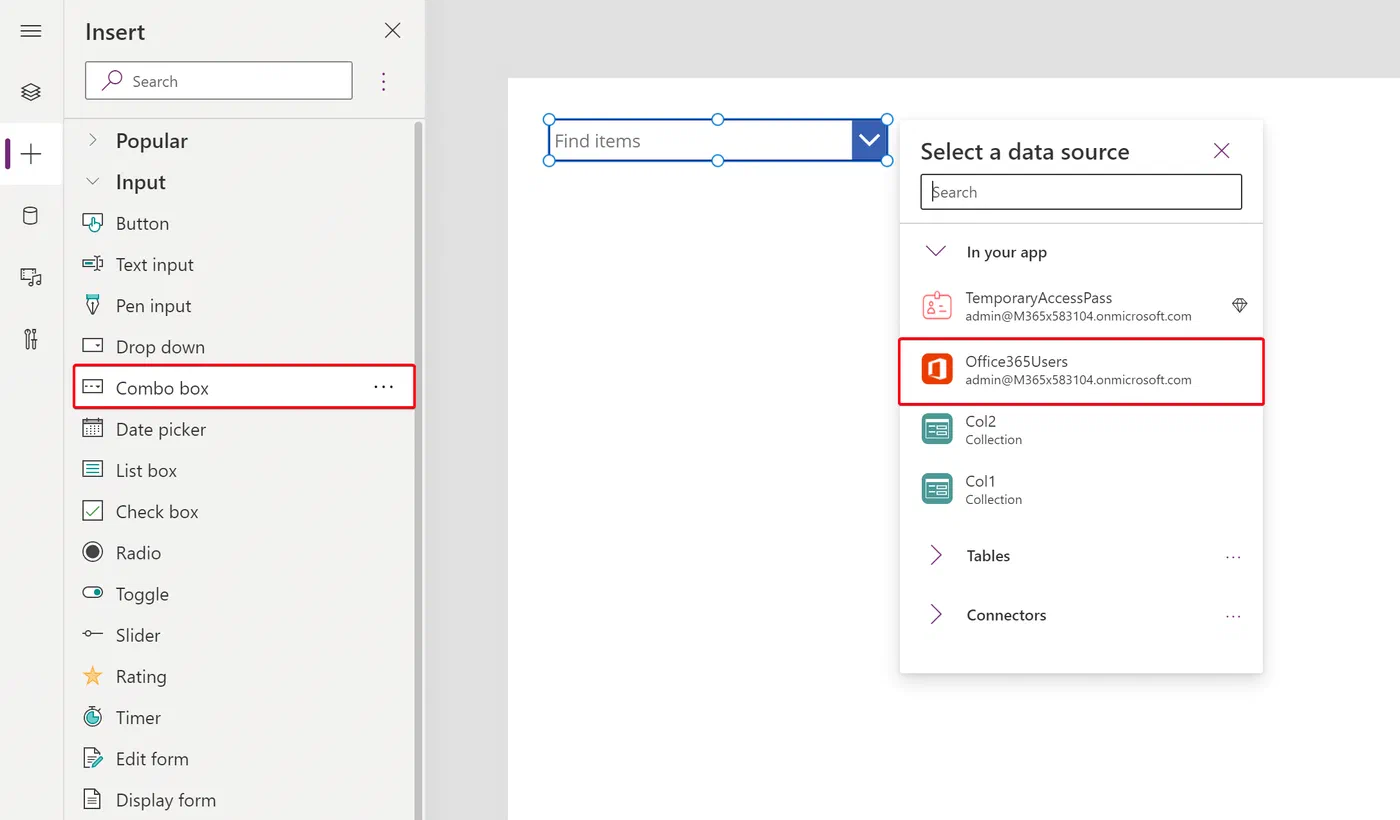Select the Col2 collection
The height and width of the screenshot is (820, 1400).
pyautogui.click(x=1081, y=429)
